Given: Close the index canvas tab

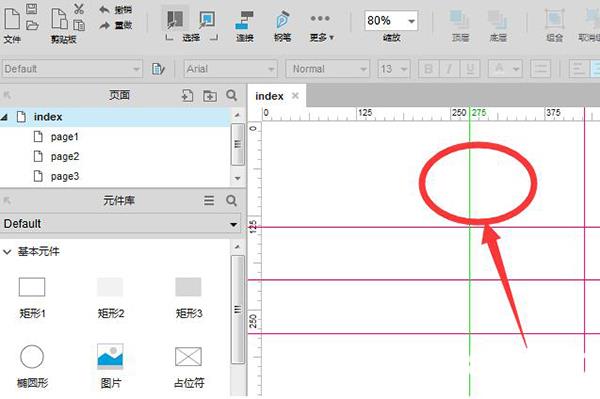Looking at the screenshot, I should coord(295,96).
